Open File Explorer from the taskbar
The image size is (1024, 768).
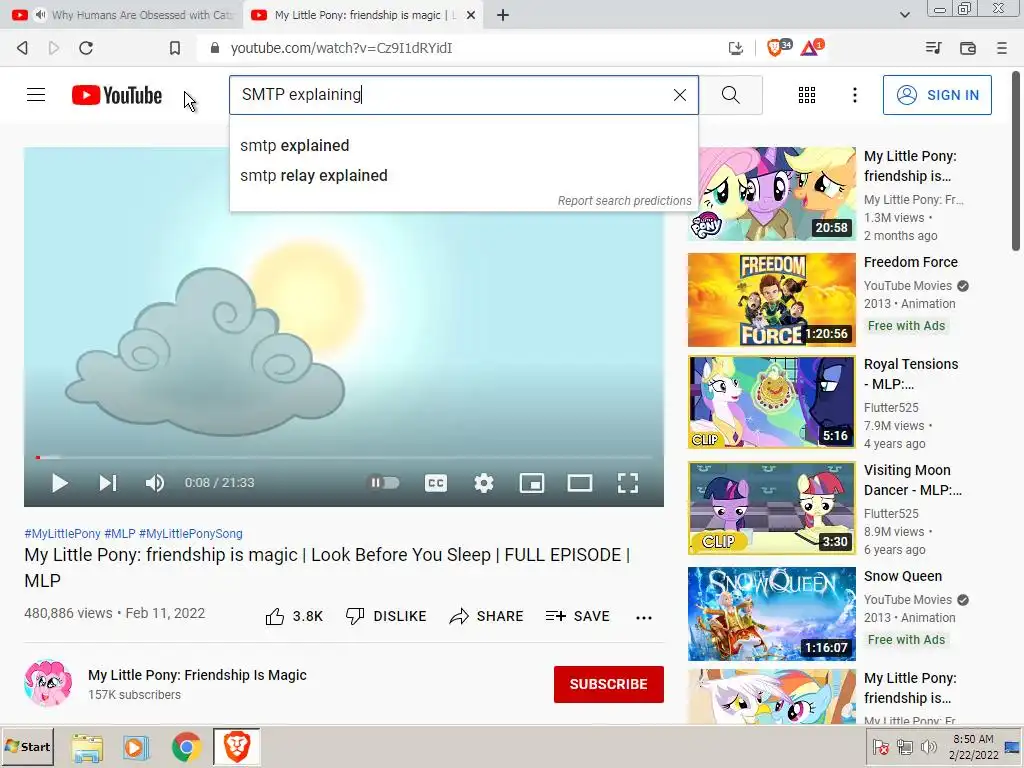(x=88, y=746)
